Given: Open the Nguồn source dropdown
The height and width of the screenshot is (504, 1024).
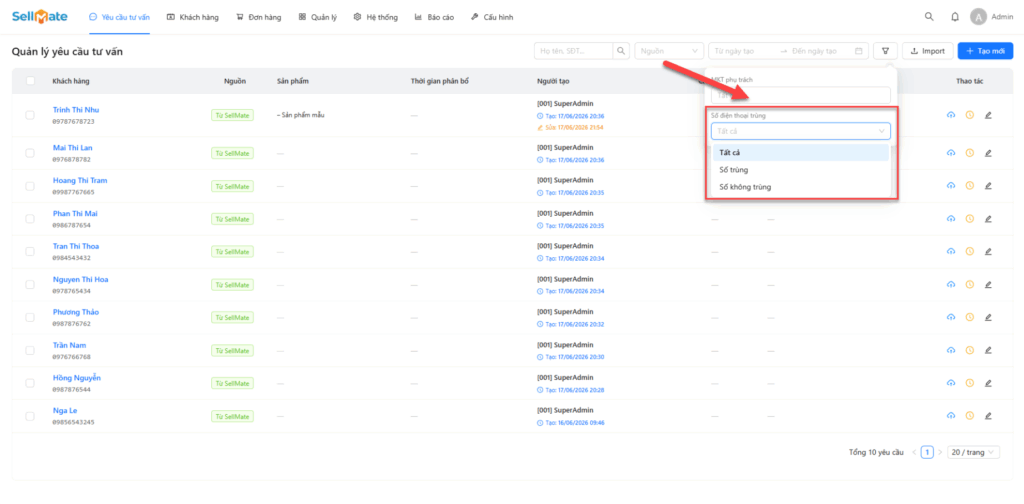Looking at the screenshot, I should click(669, 51).
